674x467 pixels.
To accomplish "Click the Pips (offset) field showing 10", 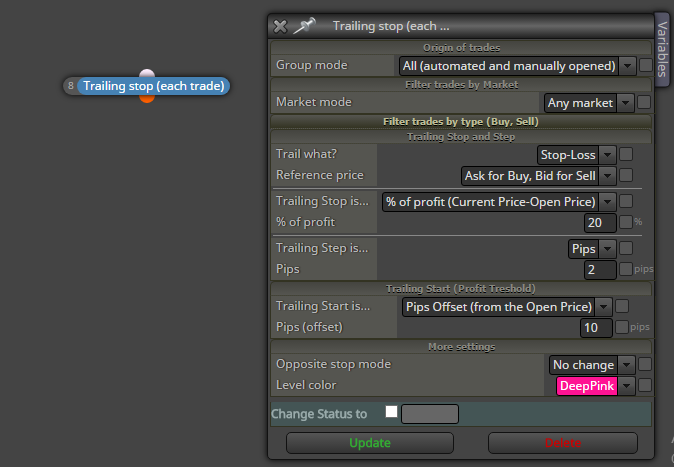I will pyautogui.click(x=596, y=328).
